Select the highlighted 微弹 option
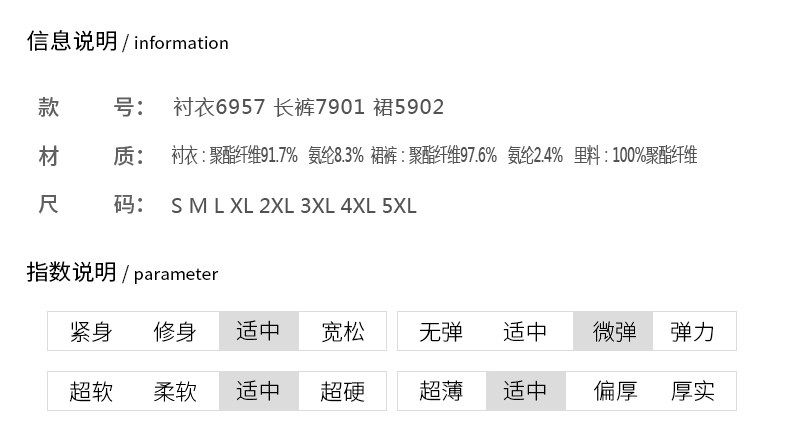This screenshot has height=442, width=790. pos(613,331)
